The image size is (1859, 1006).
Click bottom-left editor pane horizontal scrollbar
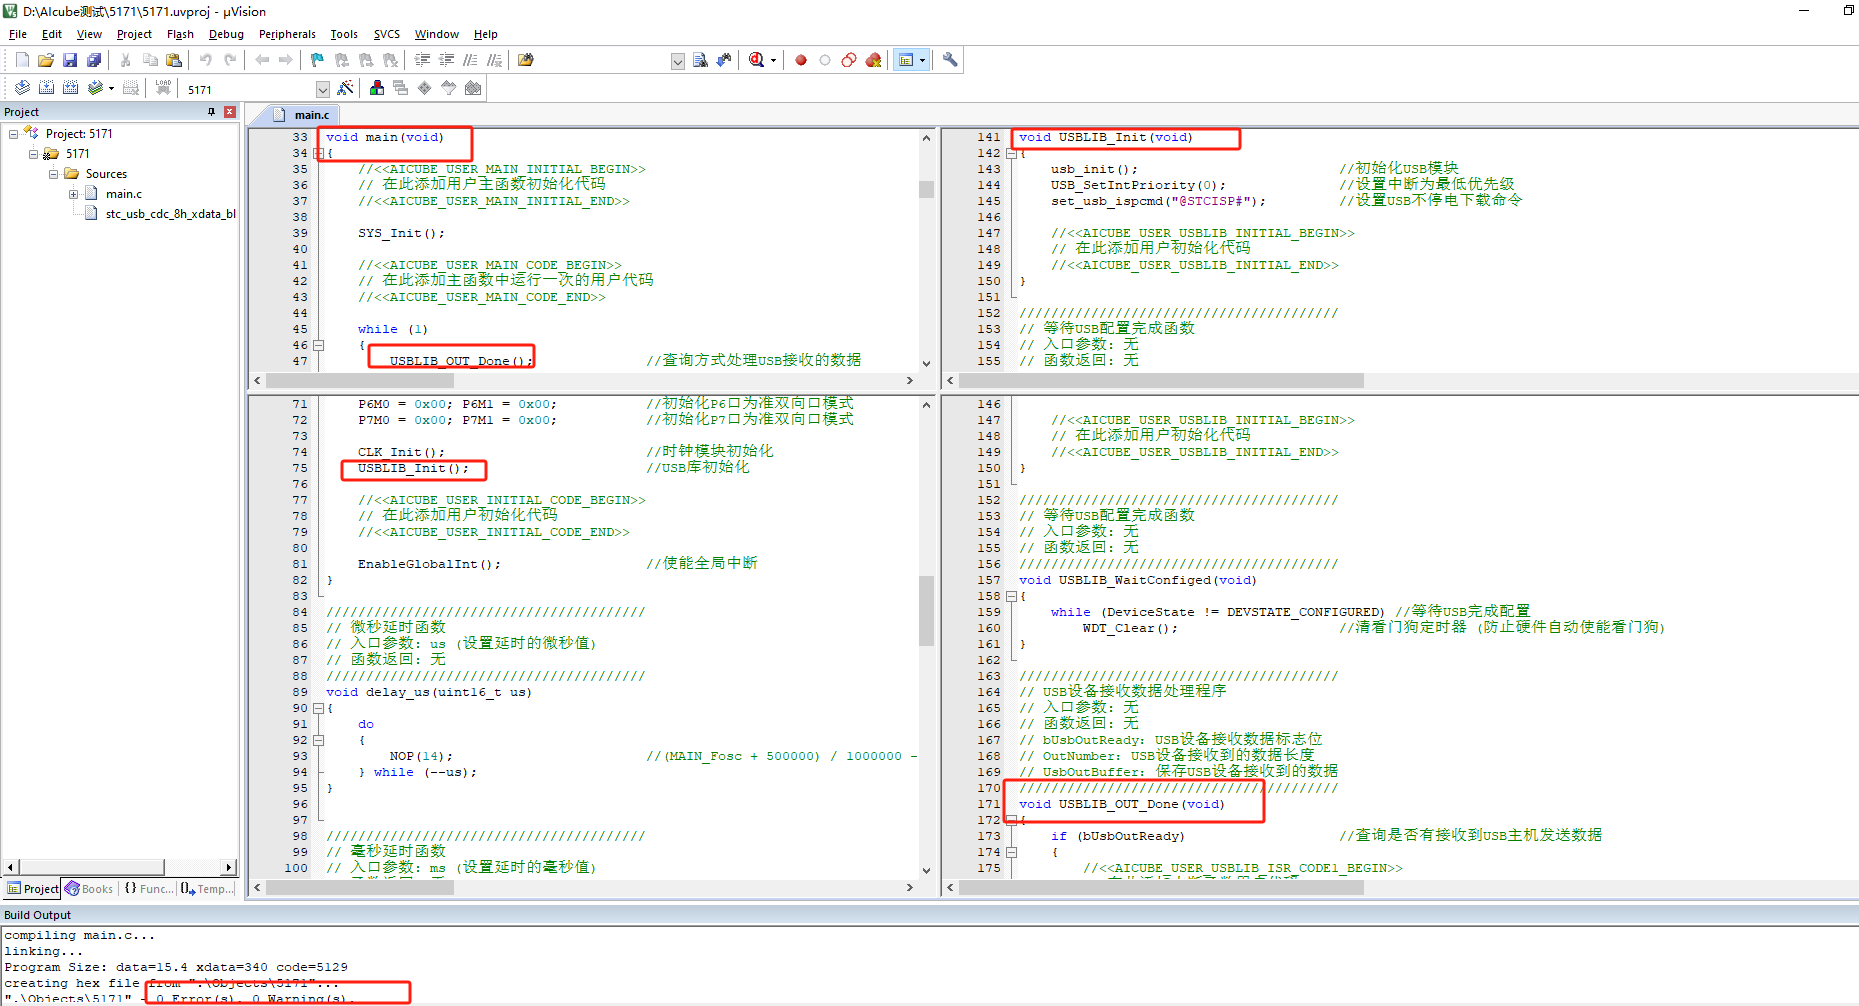(x=583, y=887)
